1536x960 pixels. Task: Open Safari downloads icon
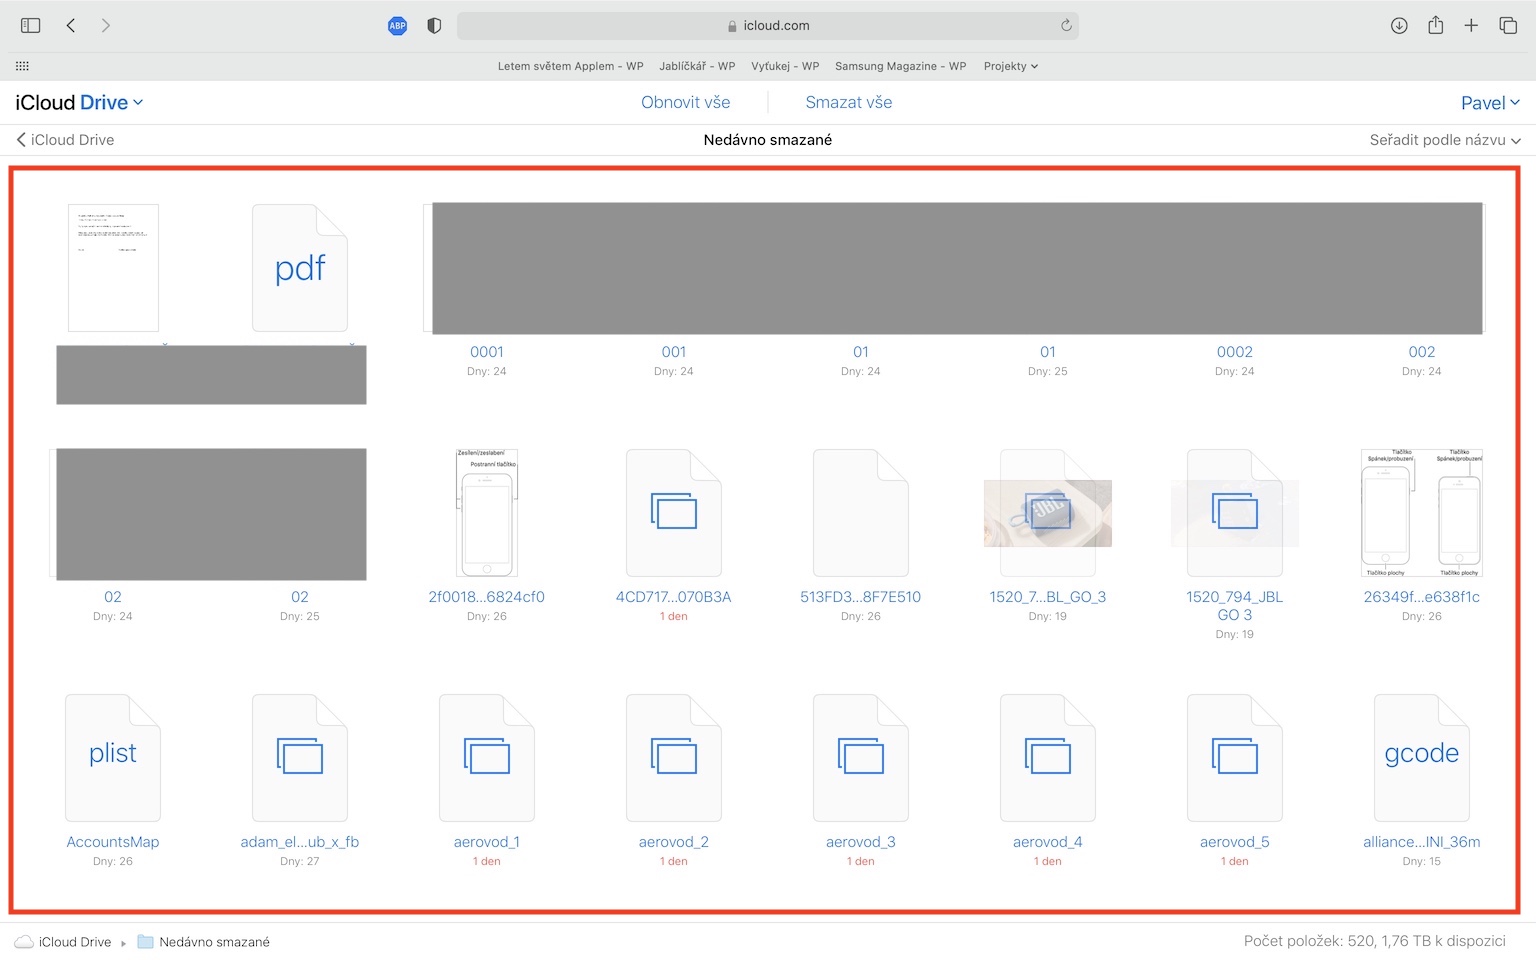pos(1399,26)
